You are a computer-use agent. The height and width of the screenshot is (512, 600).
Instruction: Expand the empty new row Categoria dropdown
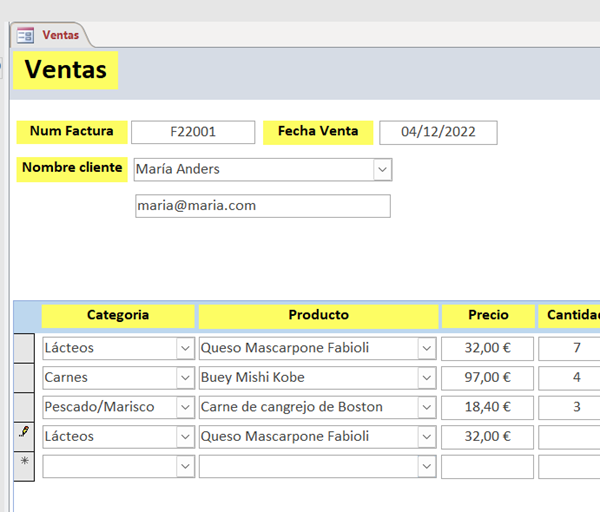tap(185, 466)
